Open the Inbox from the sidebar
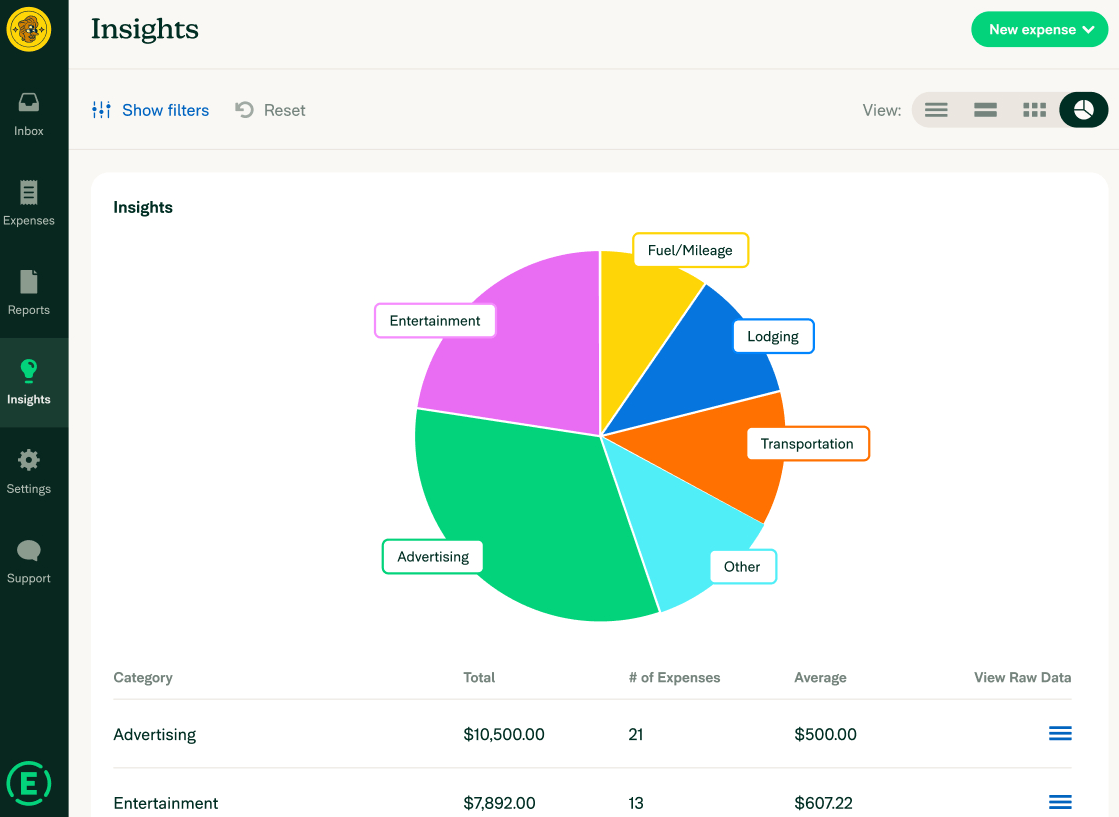This screenshot has height=817, width=1119. click(29, 114)
